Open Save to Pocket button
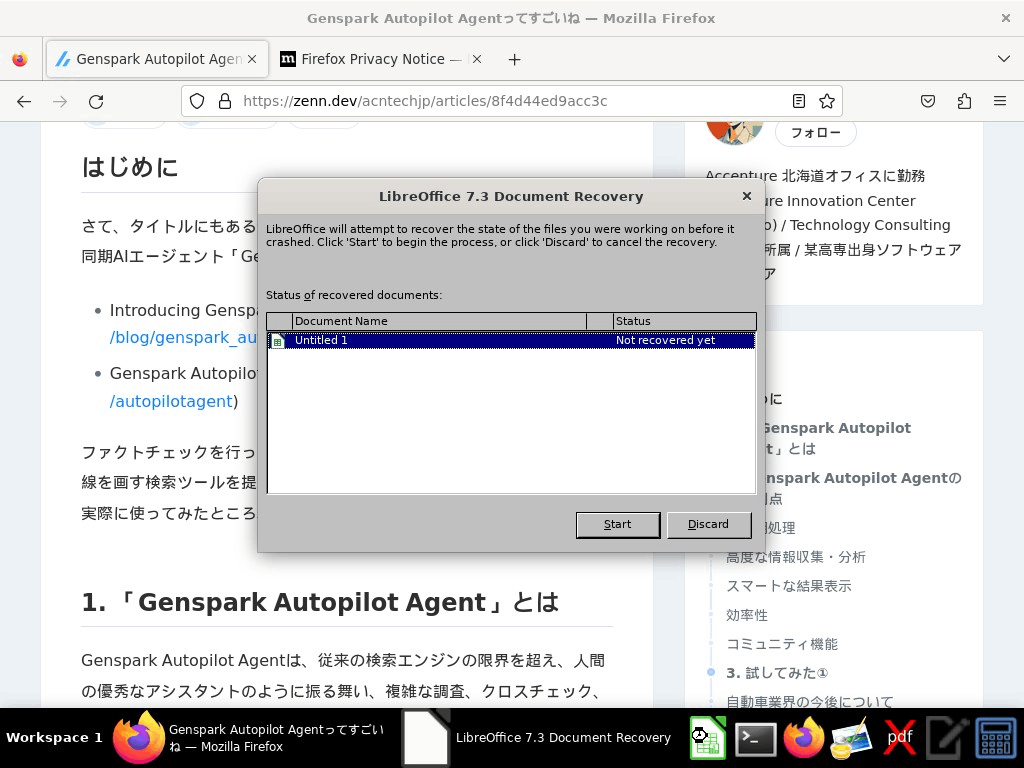This screenshot has width=1024, height=768. point(928,101)
